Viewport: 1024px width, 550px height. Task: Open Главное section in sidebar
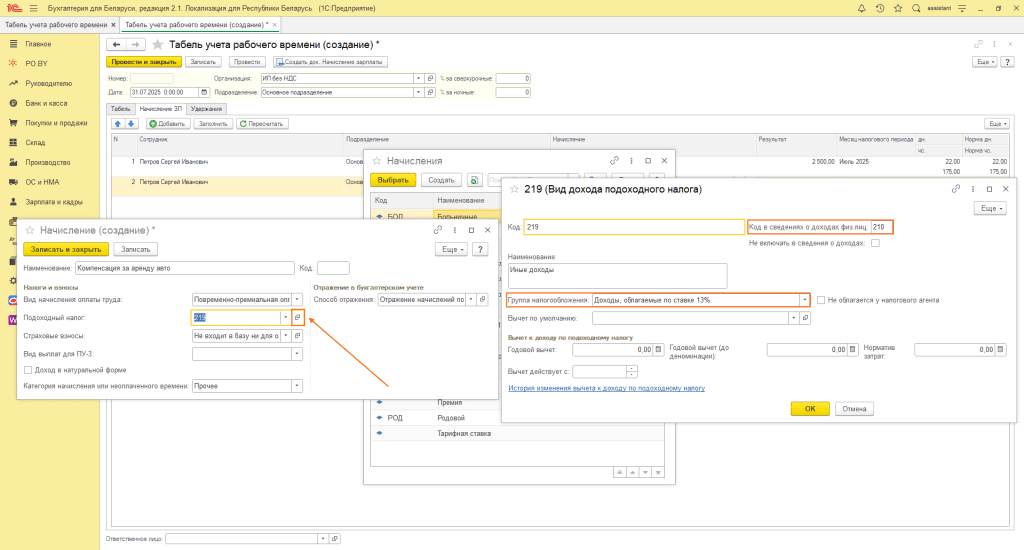38,44
